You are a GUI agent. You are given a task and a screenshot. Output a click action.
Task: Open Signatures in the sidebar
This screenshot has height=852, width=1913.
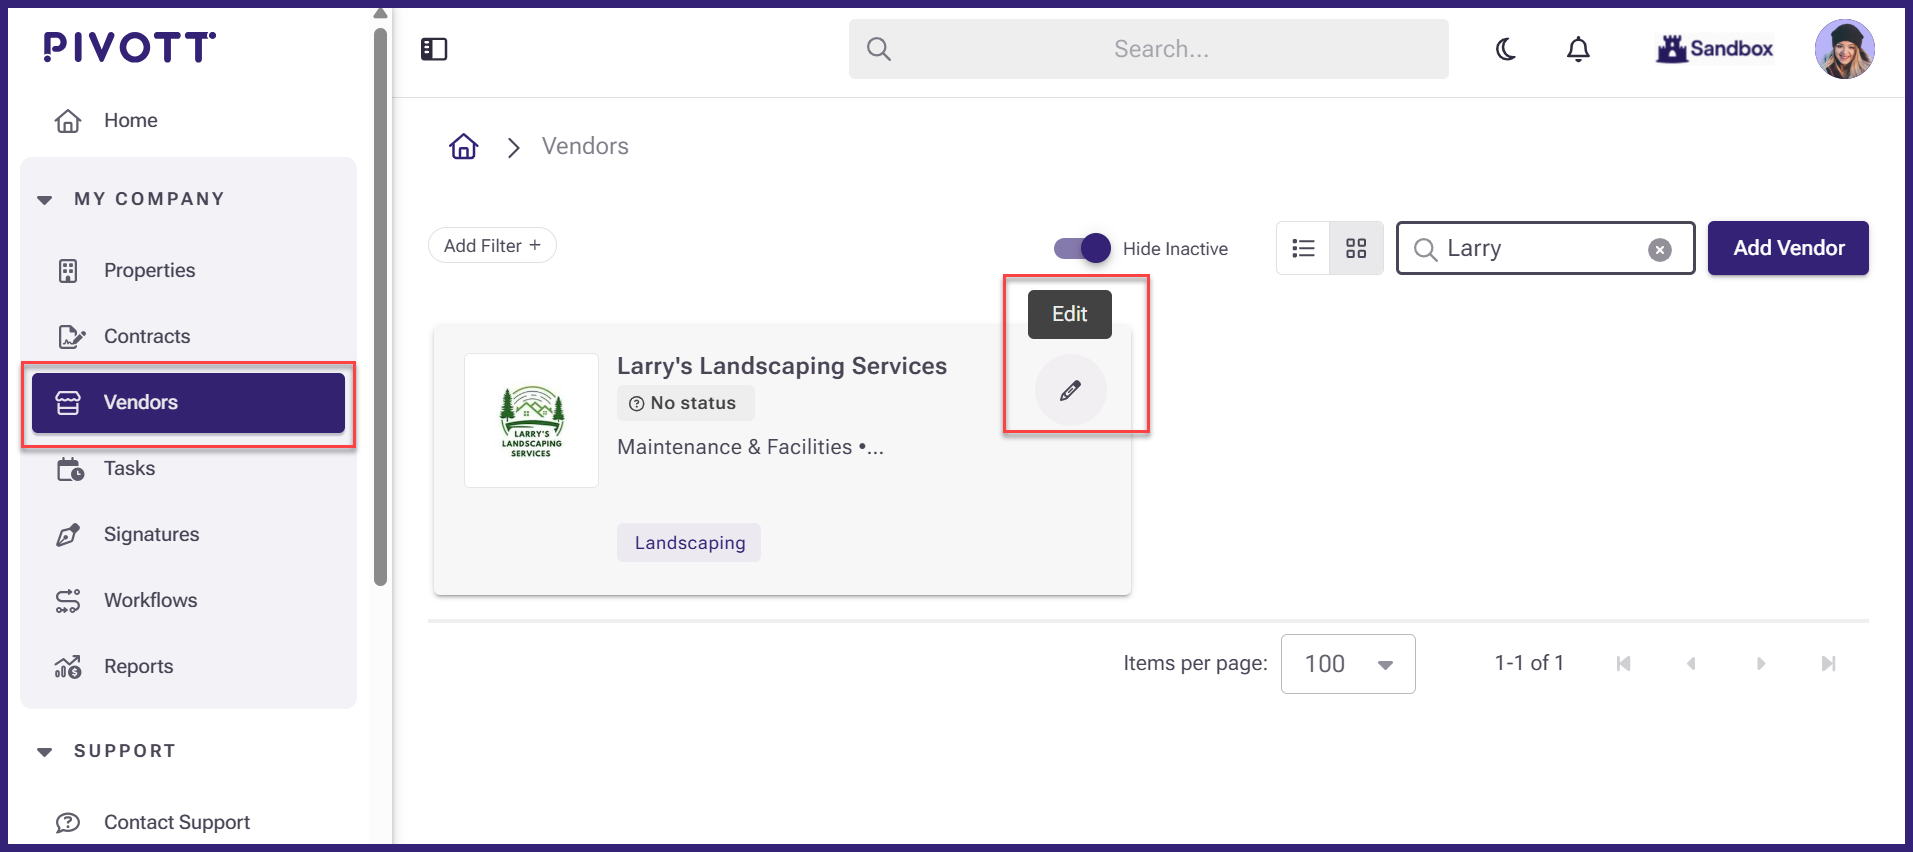coord(188,535)
